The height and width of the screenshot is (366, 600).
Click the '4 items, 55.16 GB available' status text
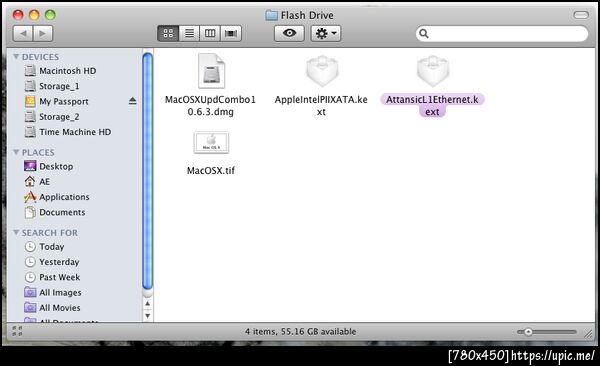click(x=300, y=332)
